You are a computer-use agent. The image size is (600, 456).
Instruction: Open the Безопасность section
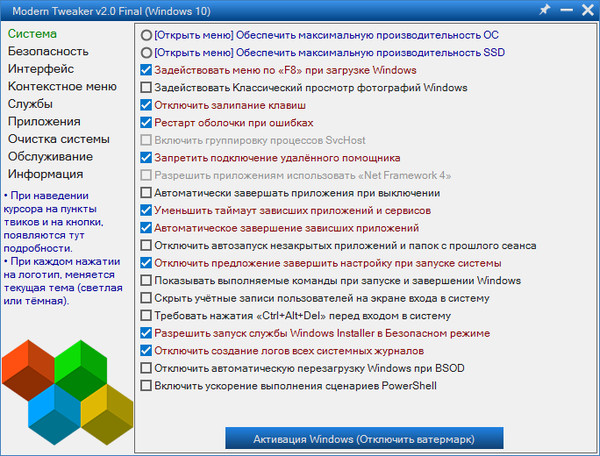pyautogui.click(x=48, y=51)
